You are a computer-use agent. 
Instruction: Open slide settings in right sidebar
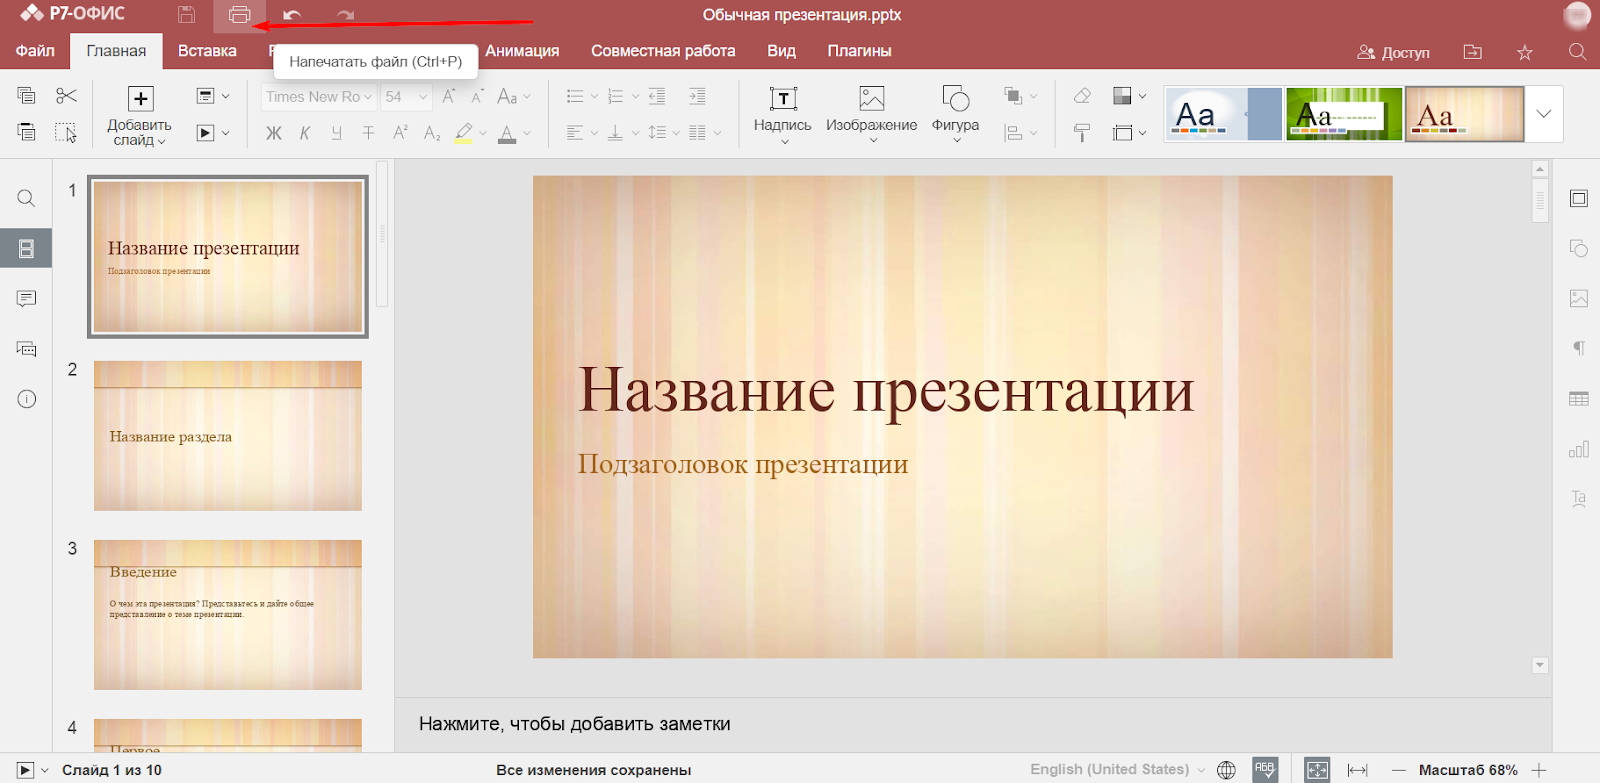click(x=1578, y=198)
